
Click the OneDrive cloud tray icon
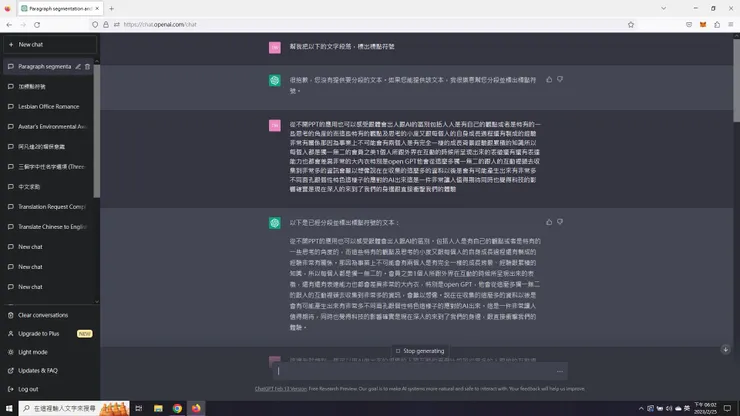[678, 408]
